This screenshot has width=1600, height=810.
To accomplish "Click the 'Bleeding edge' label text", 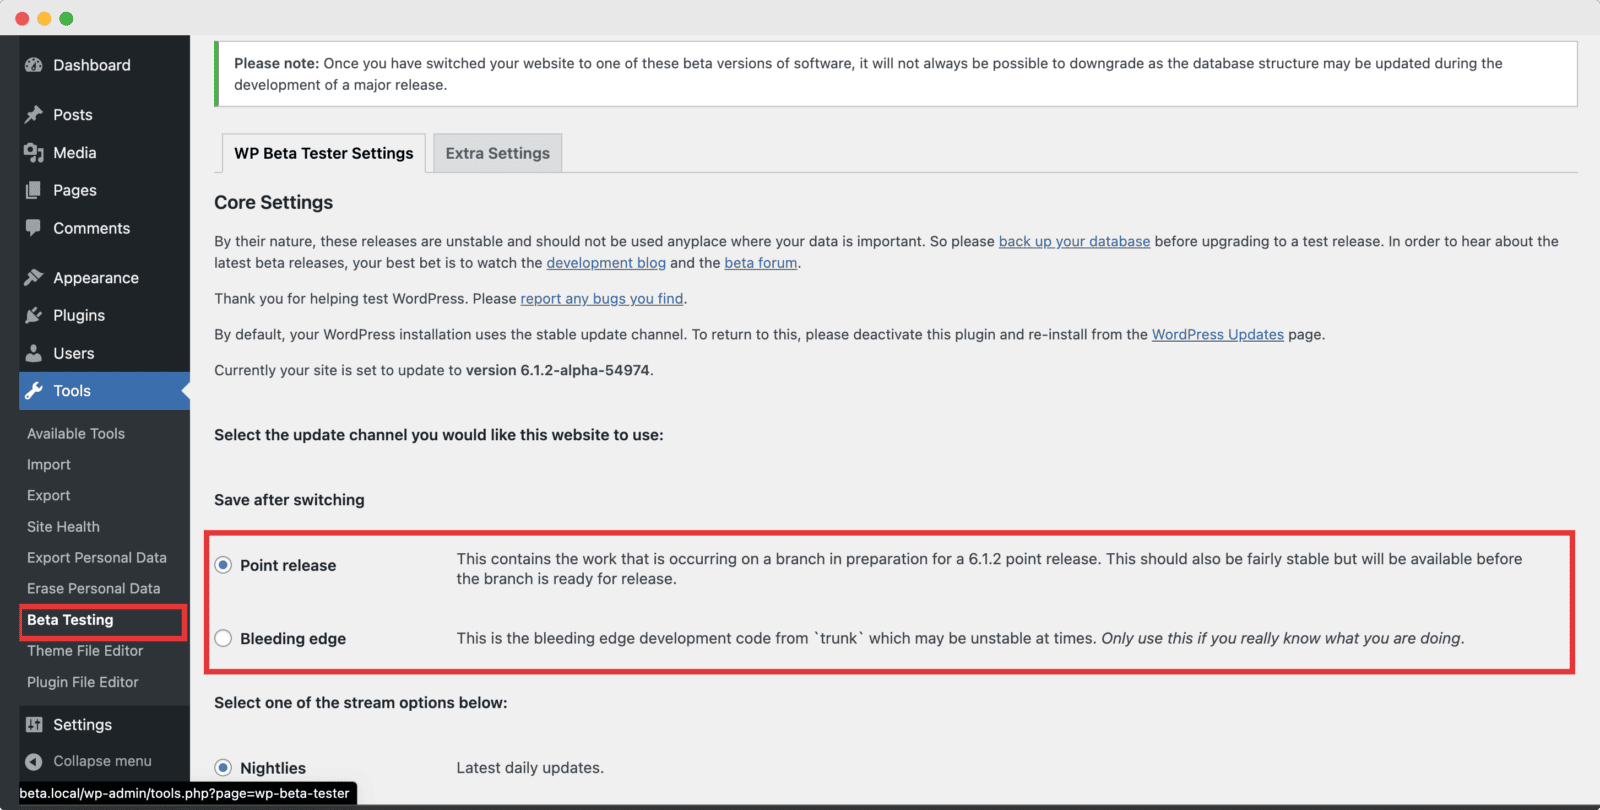I will click(293, 639).
